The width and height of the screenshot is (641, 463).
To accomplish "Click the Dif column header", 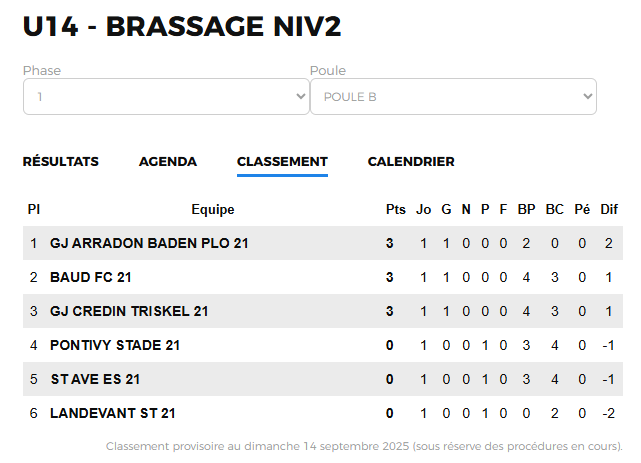I will (x=609, y=210).
